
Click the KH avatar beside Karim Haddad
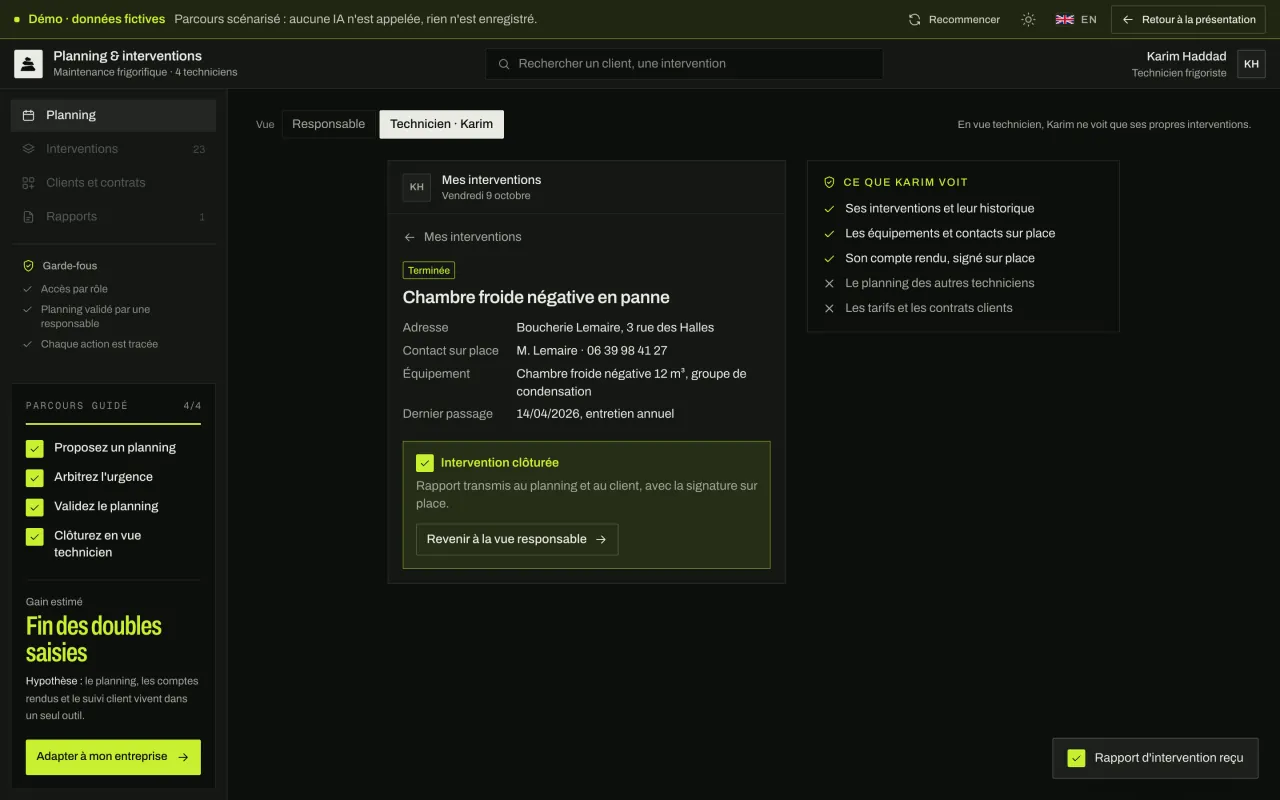click(x=1251, y=64)
